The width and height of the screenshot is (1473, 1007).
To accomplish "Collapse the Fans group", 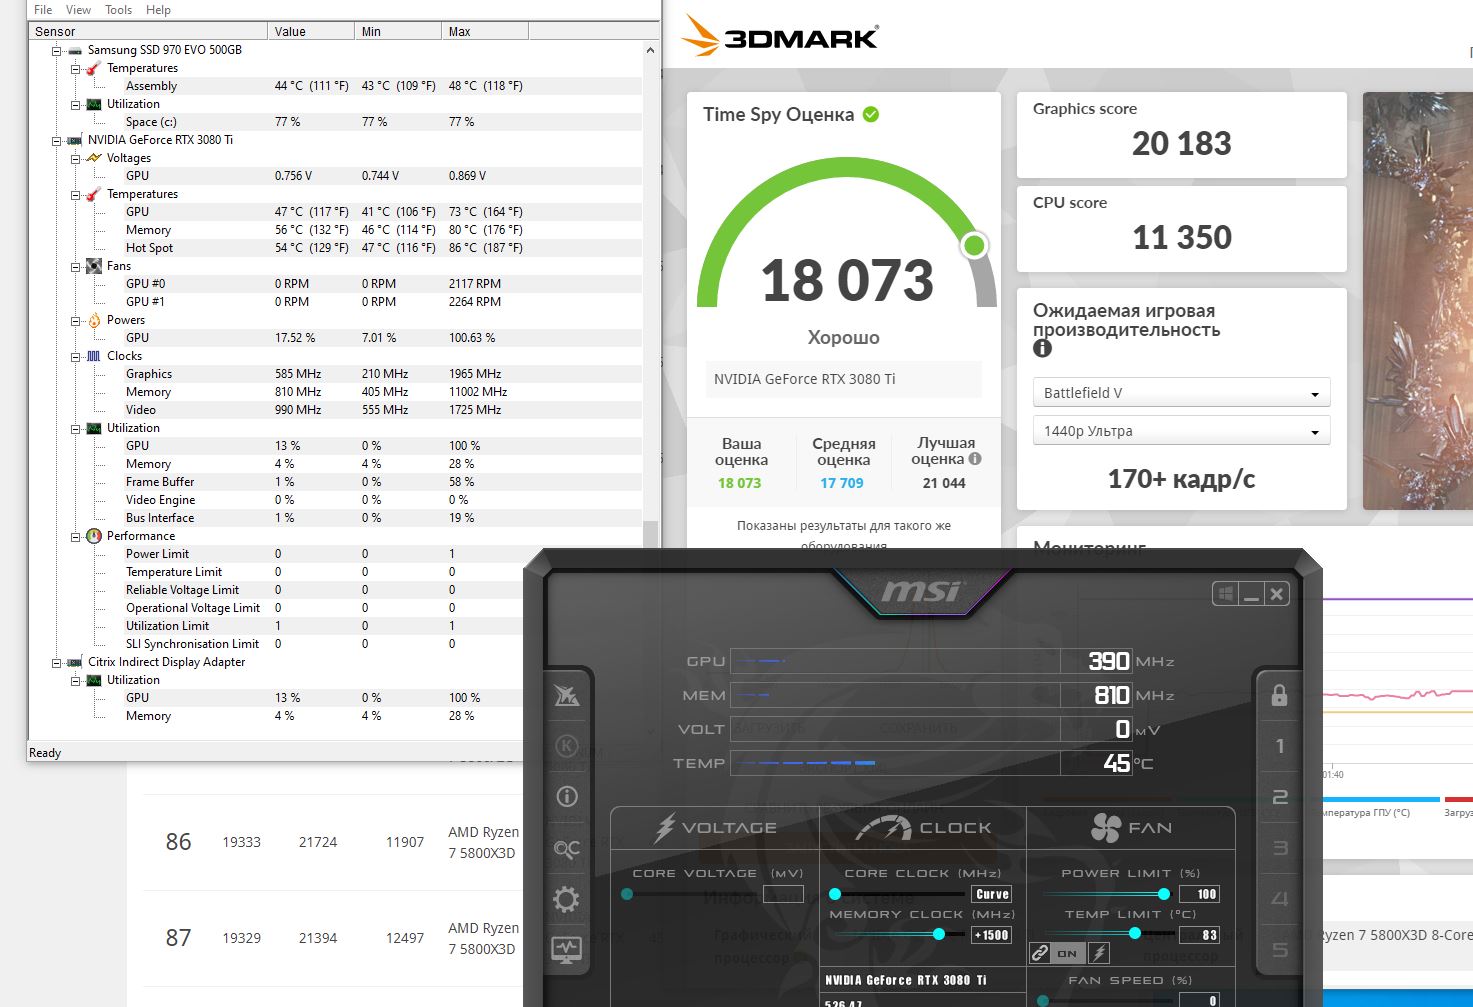I will (76, 266).
